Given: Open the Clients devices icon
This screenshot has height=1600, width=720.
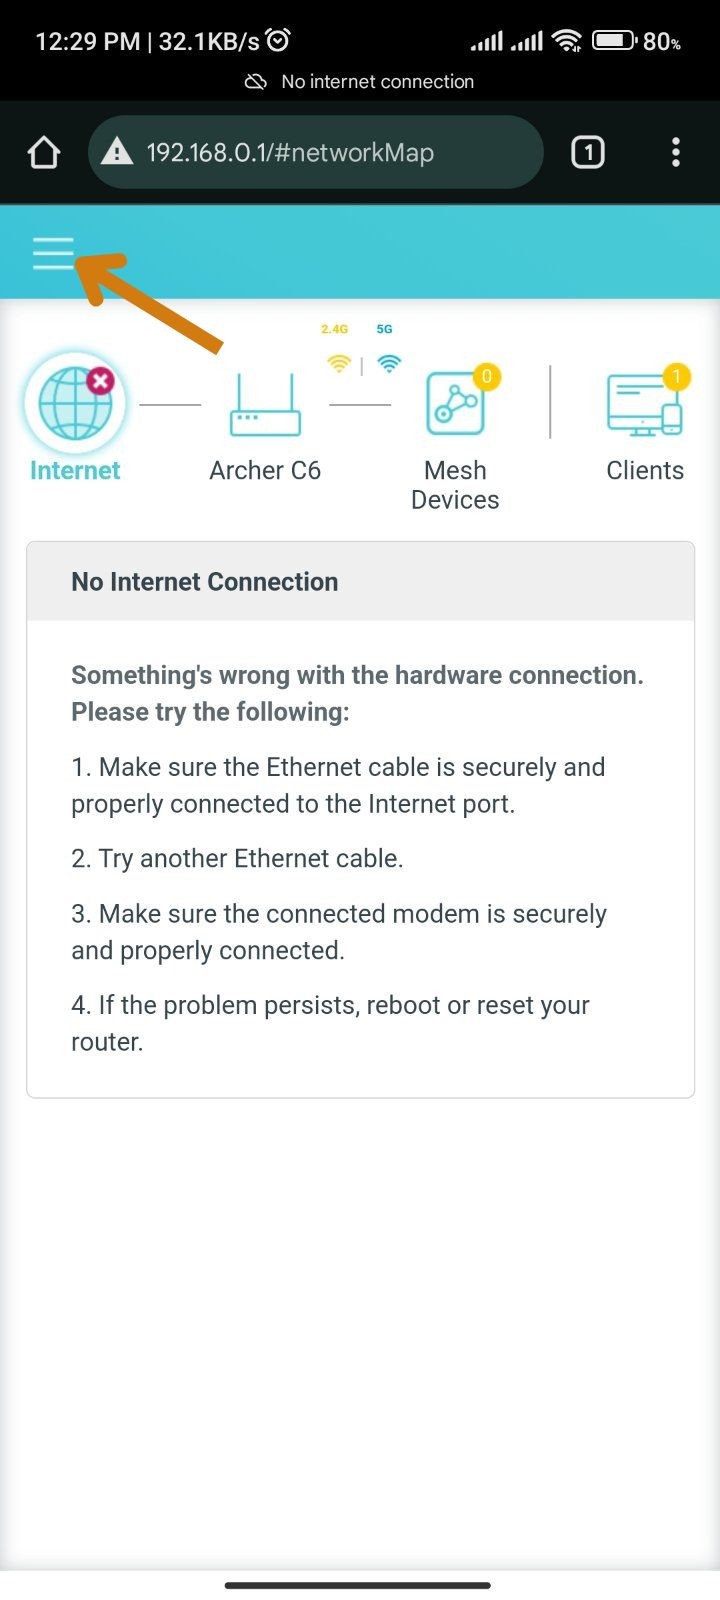Looking at the screenshot, I should [645, 404].
